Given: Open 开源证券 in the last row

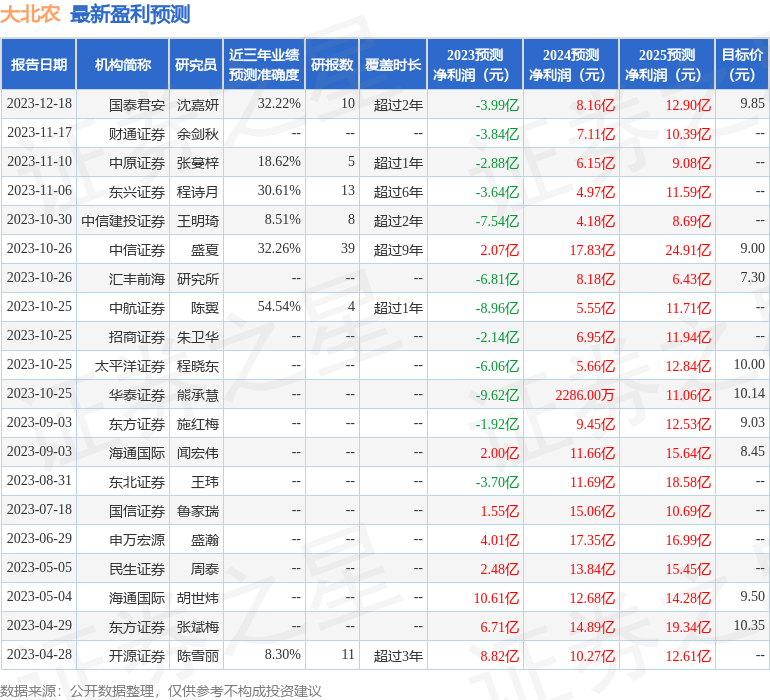Looking at the screenshot, I should coord(137,656).
